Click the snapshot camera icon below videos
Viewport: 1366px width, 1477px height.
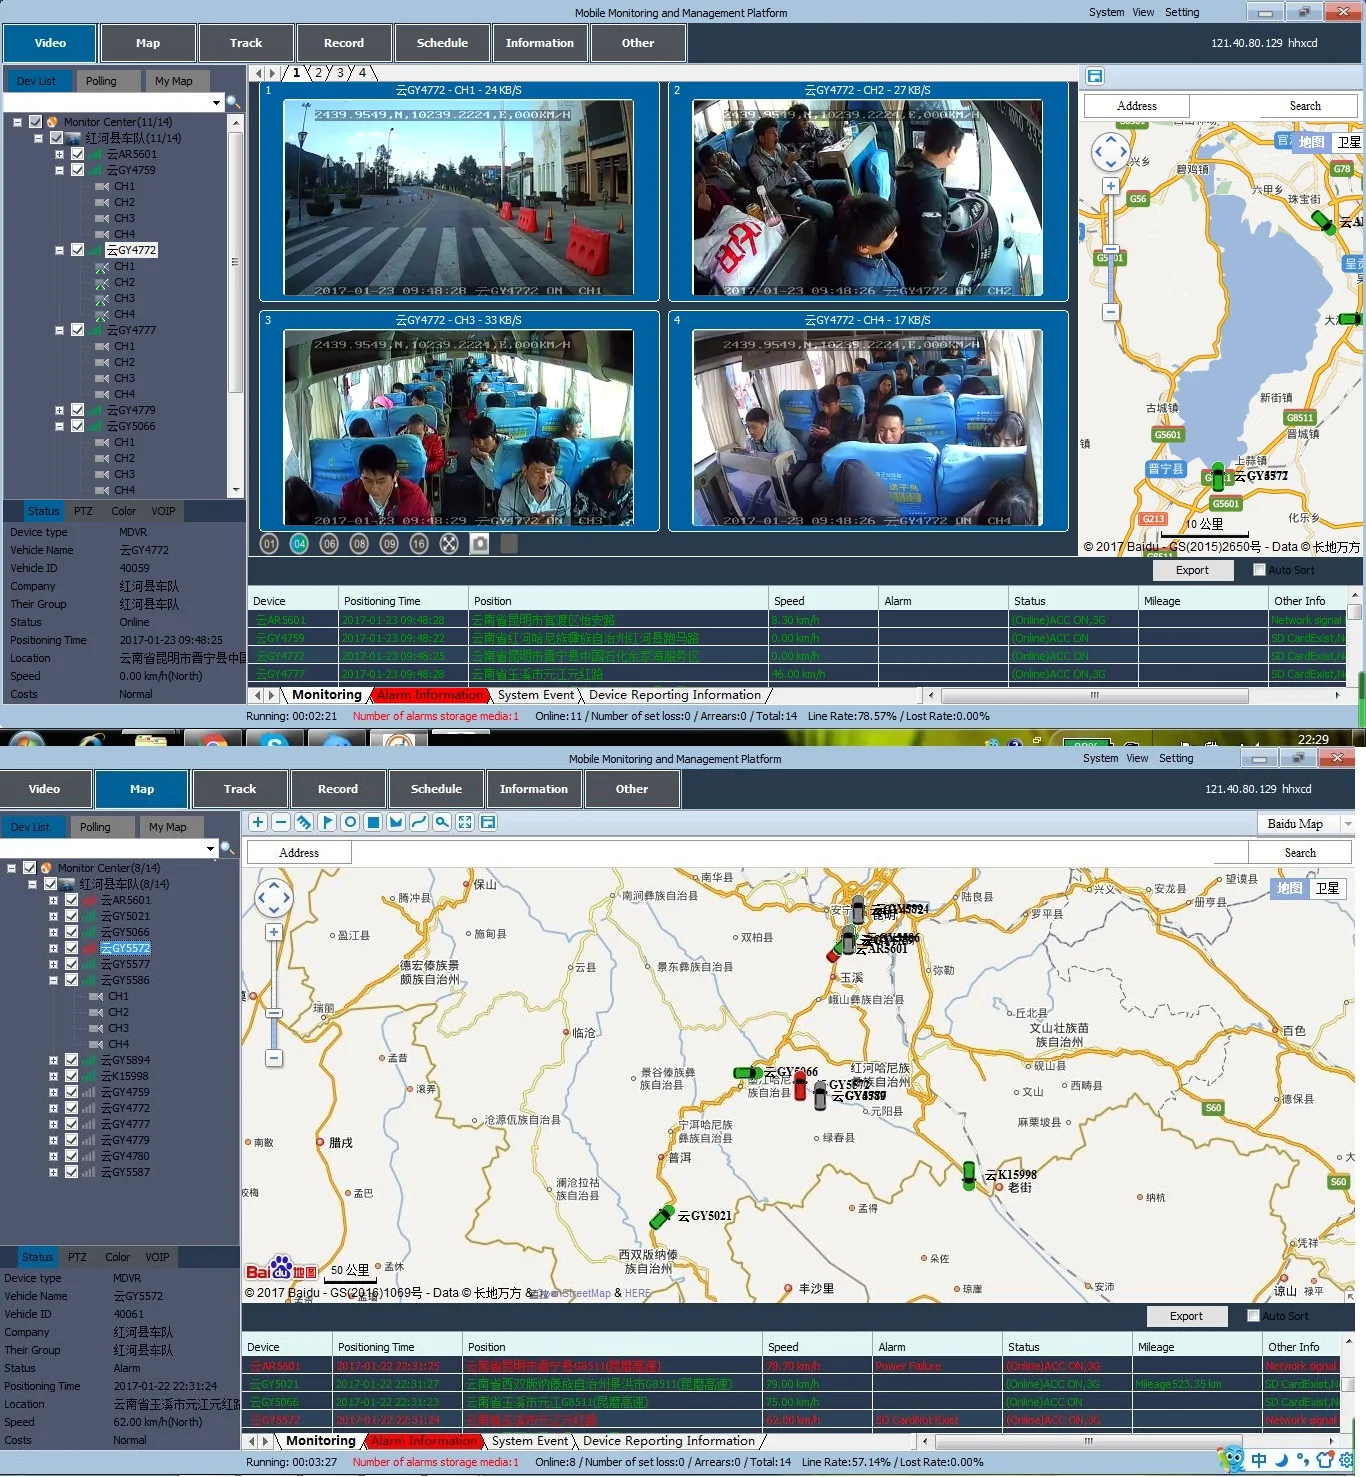coord(480,544)
